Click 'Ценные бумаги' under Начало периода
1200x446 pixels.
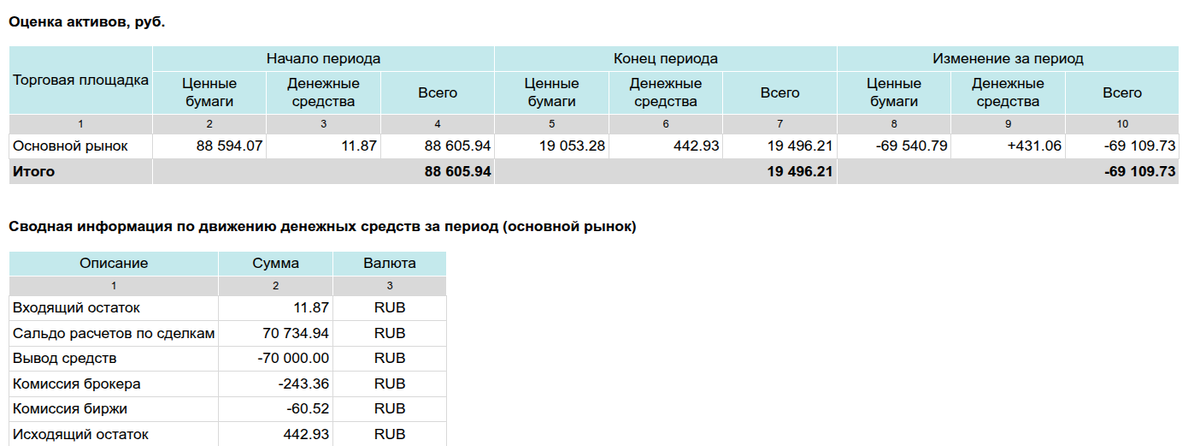pos(209,93)
